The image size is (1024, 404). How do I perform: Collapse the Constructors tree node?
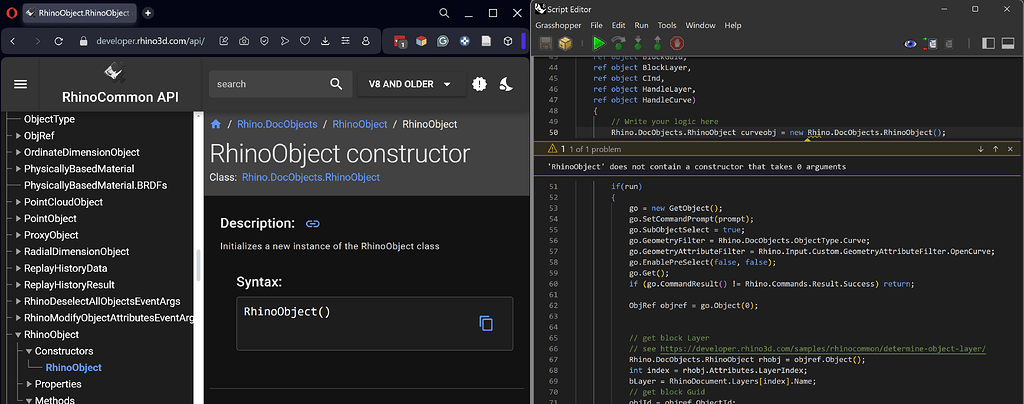(x=28, y=351)
